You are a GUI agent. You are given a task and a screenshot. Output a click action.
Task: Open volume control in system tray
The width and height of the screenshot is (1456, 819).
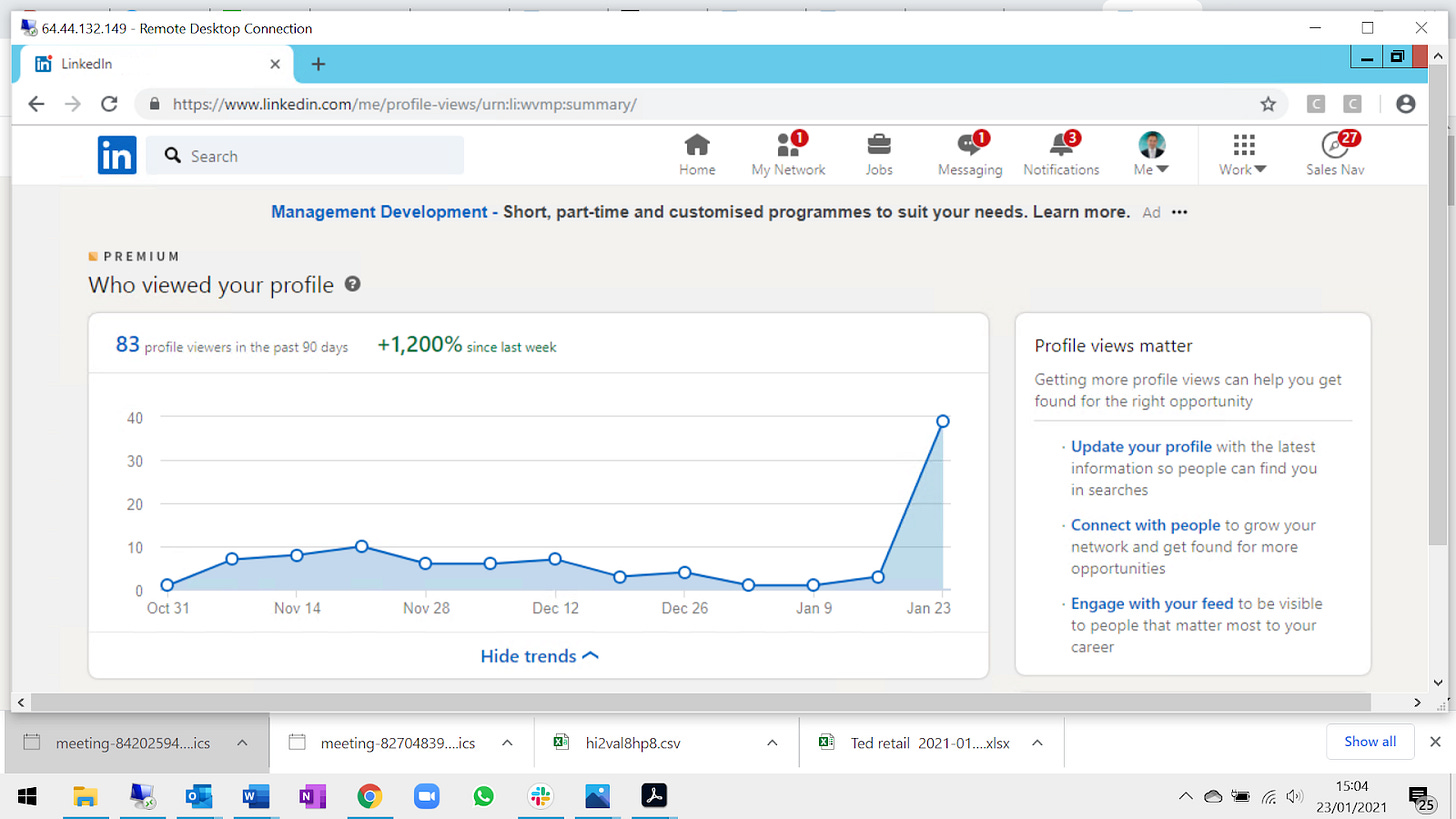click(x=1294, y=796)
